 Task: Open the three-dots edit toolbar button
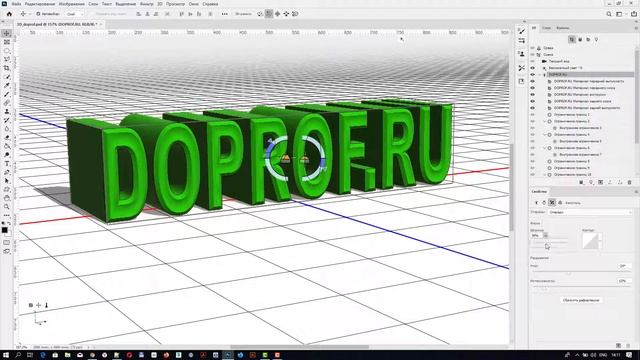pyautogui.click(x=7, y=215)
